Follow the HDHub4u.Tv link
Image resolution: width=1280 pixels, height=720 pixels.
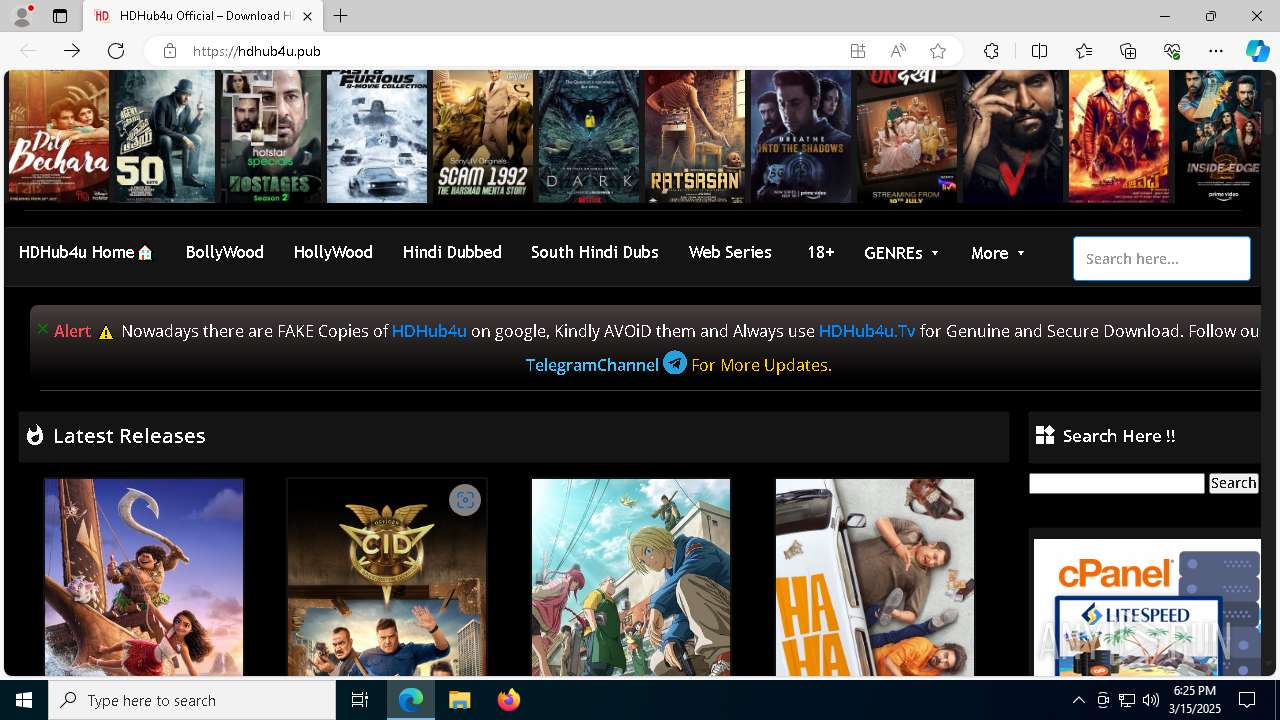coord(867,331)
